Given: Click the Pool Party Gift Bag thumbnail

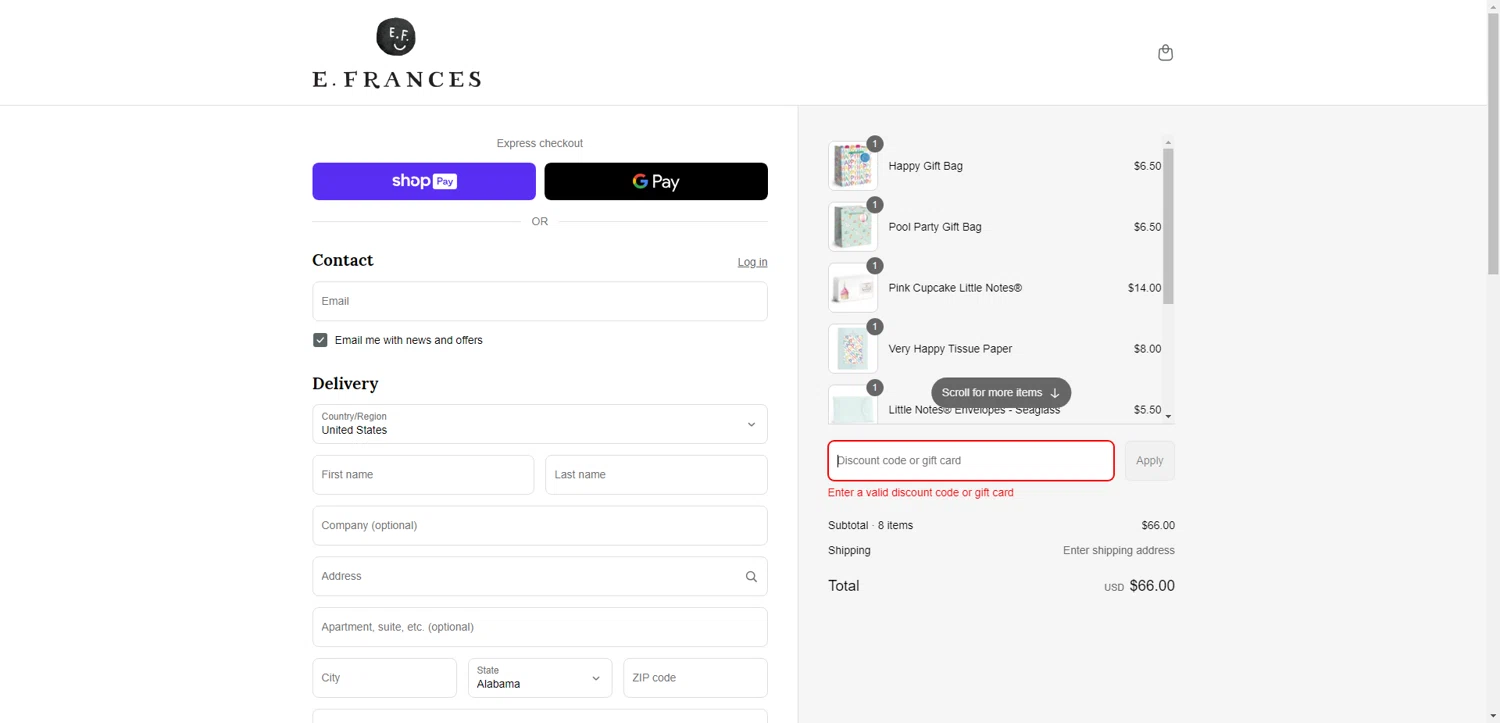Looking at the screenshot, I should point(853,227).
